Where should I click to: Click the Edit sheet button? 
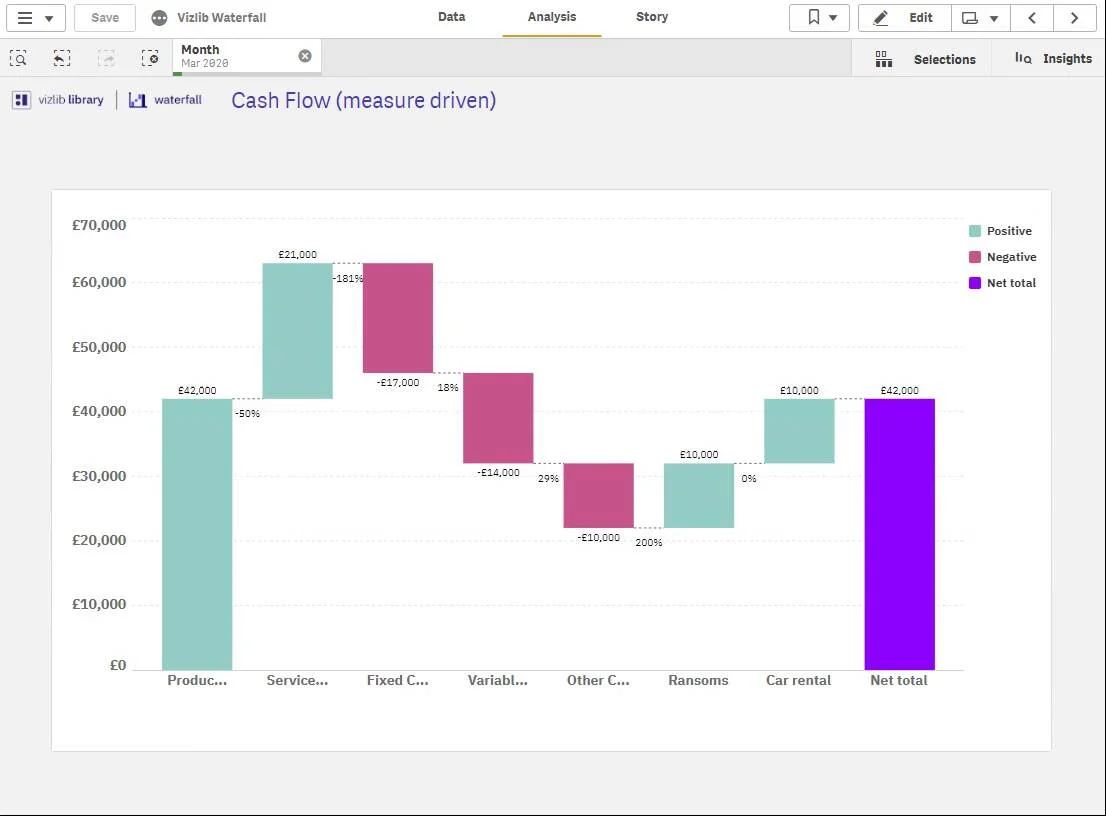point(905,18)
